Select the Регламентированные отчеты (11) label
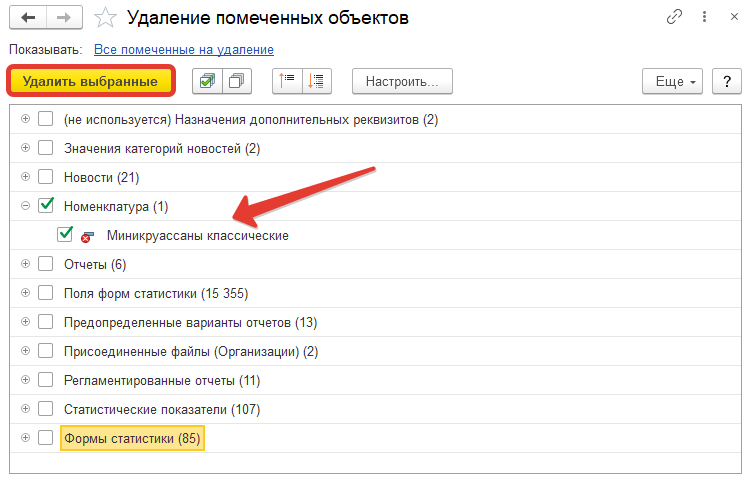The image size is (753, 482). click(162, 381)
